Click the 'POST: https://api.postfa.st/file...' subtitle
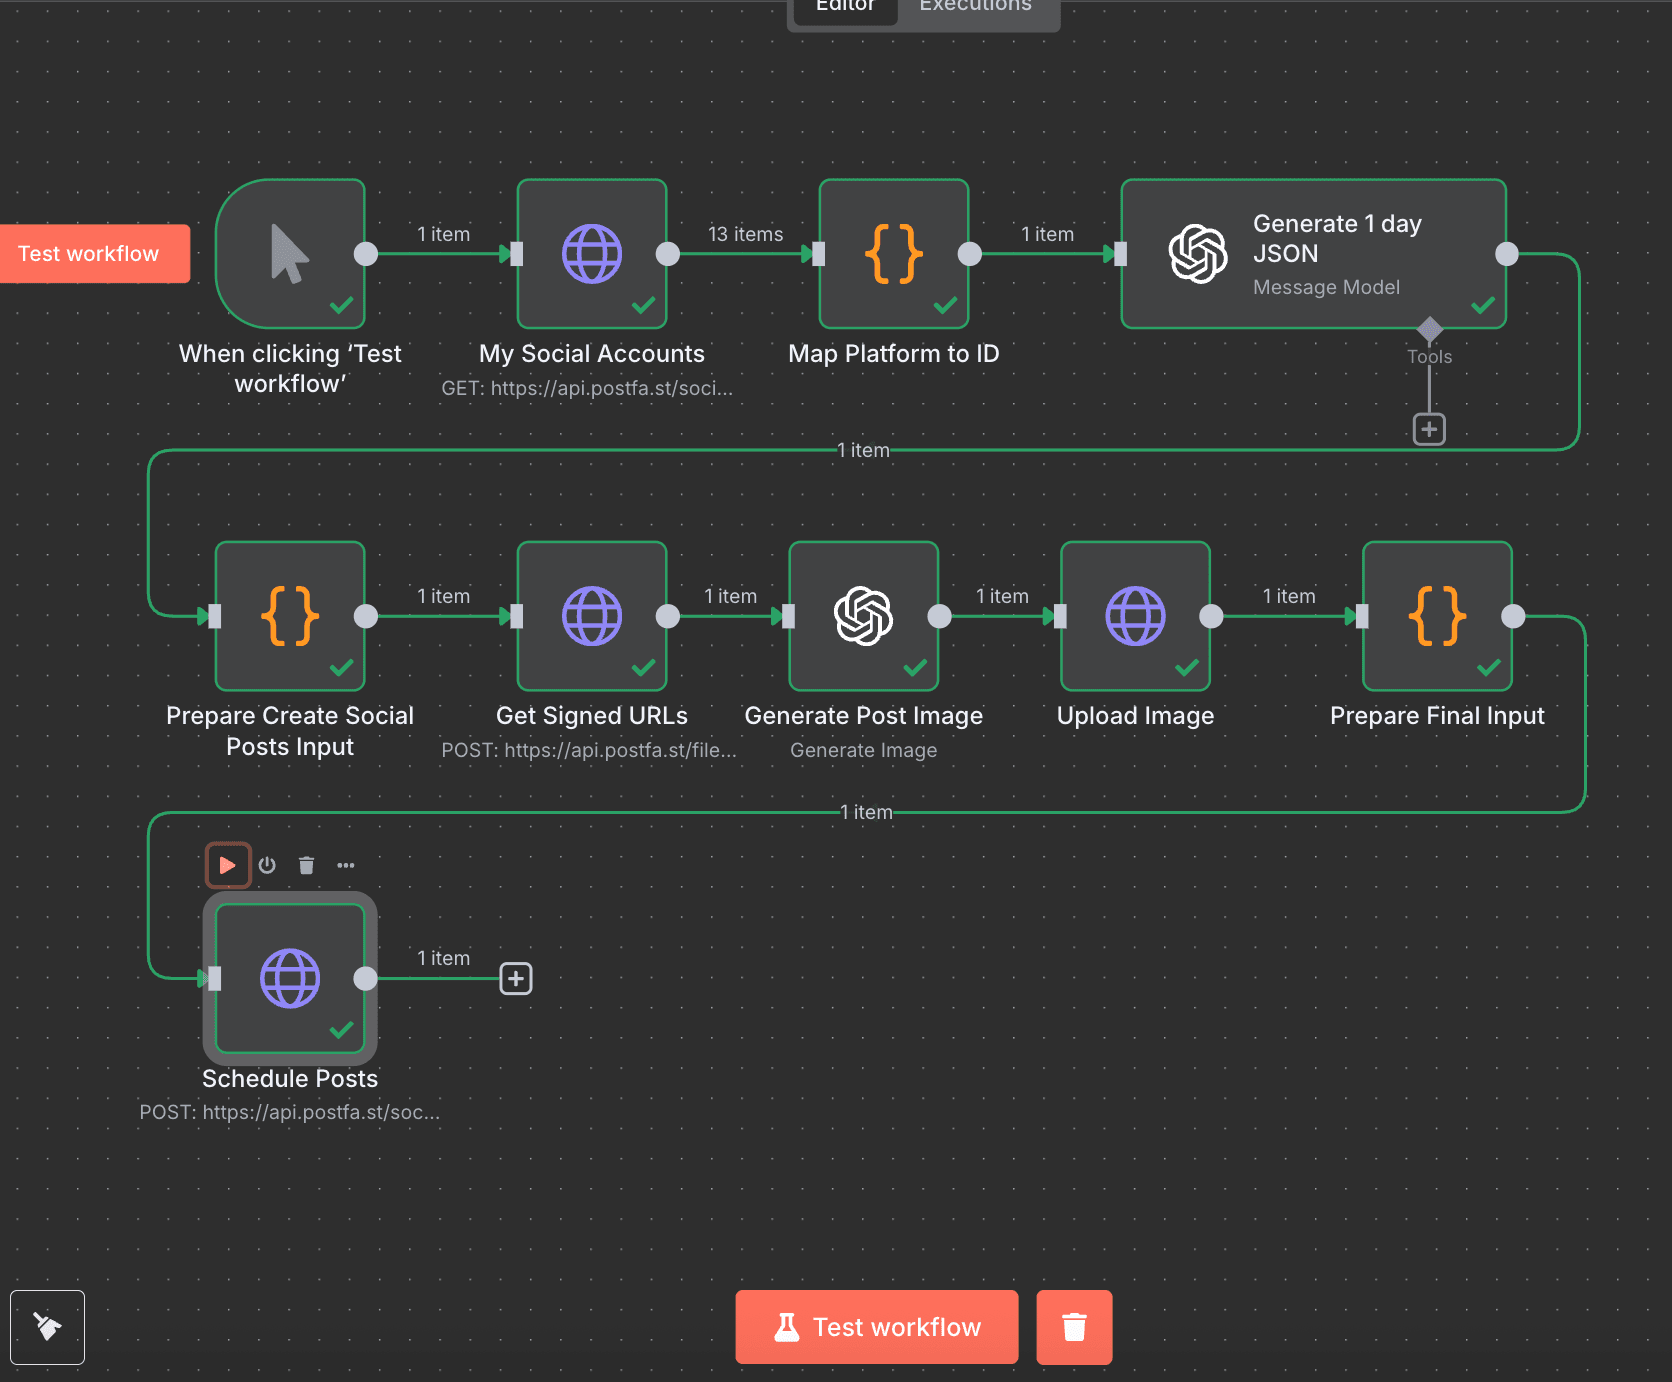The image size is (1672, 1382). click(589, 750)
